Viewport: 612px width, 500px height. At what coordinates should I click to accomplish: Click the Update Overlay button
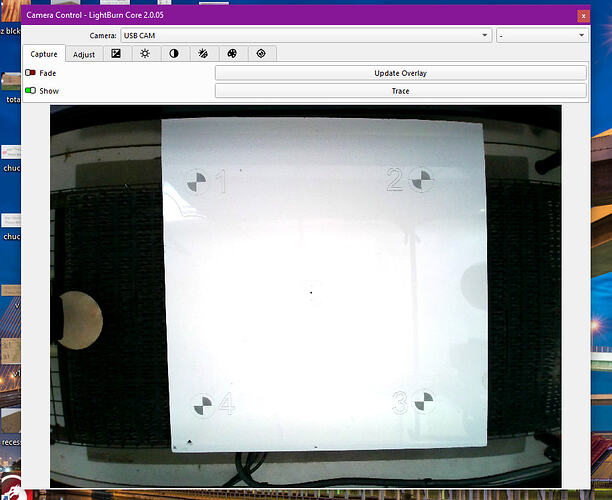[400, 73]
